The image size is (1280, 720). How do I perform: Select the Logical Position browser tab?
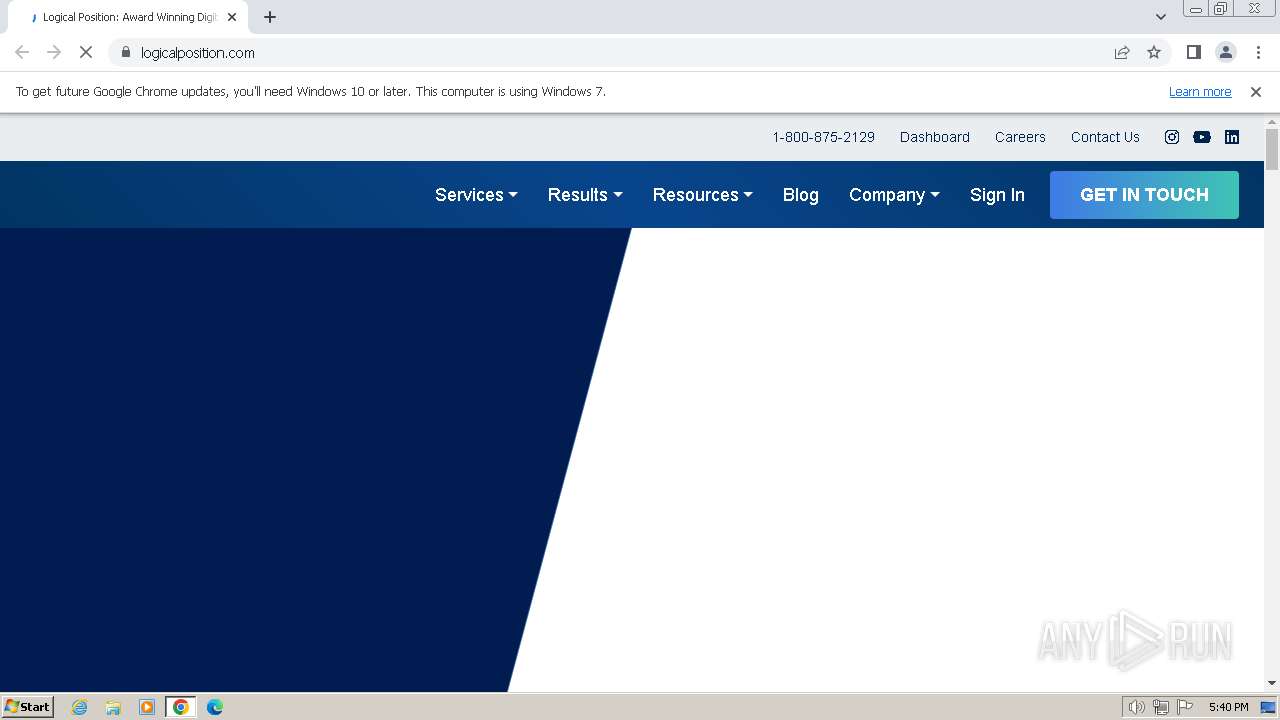tap(129, 17)
